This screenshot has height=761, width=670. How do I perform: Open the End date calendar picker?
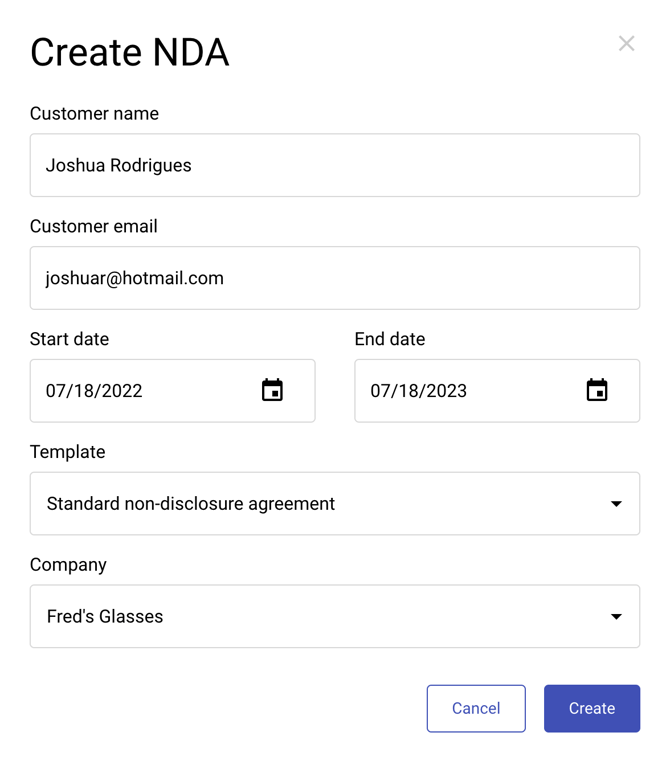[597, 391]
